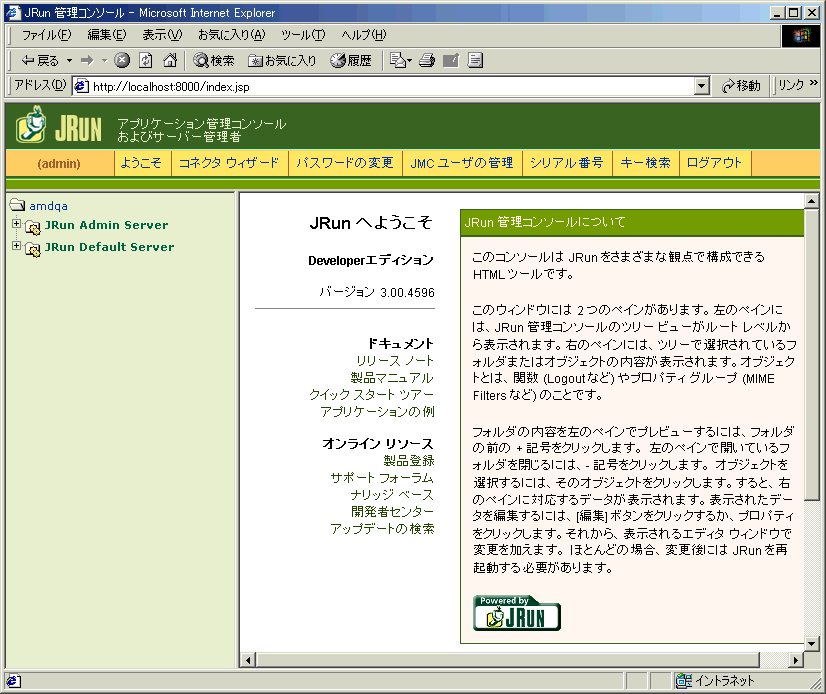Click the Print toolbar icon

click(x=427, y=61)
